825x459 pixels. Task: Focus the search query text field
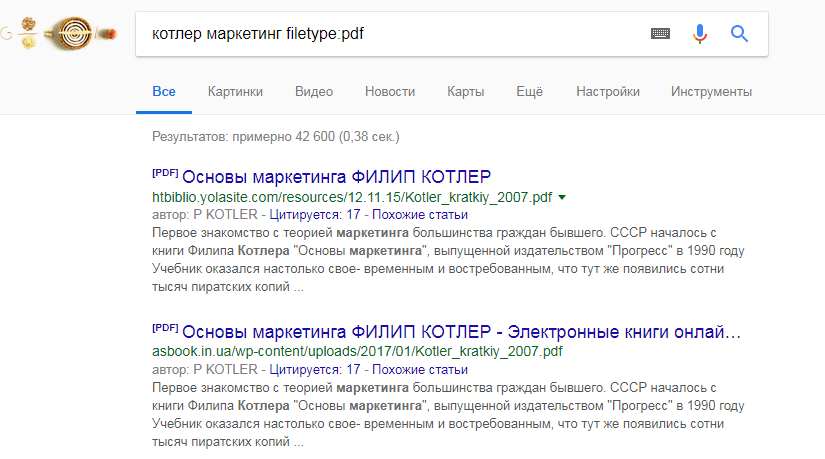click(390, 34)
